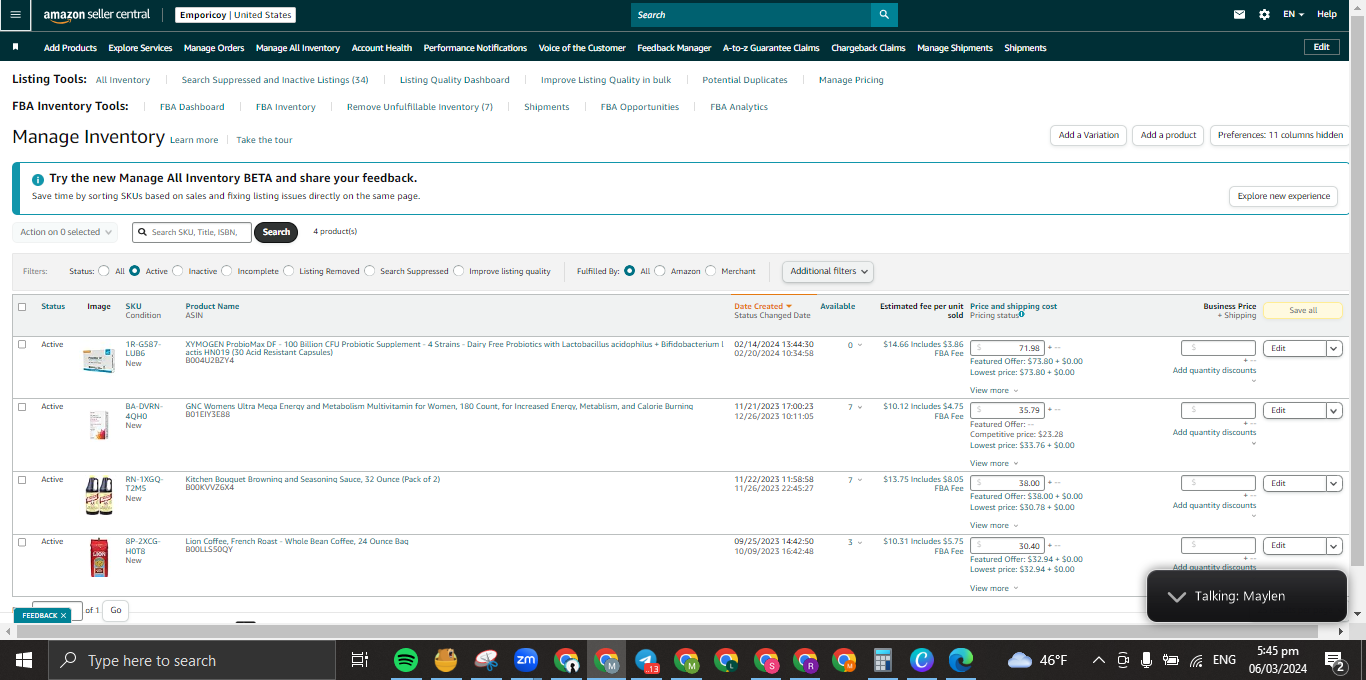1366x680 pixels.
Task: Click the Add a Variation button
Action: pyautogui.click(x=1089, y=135)
